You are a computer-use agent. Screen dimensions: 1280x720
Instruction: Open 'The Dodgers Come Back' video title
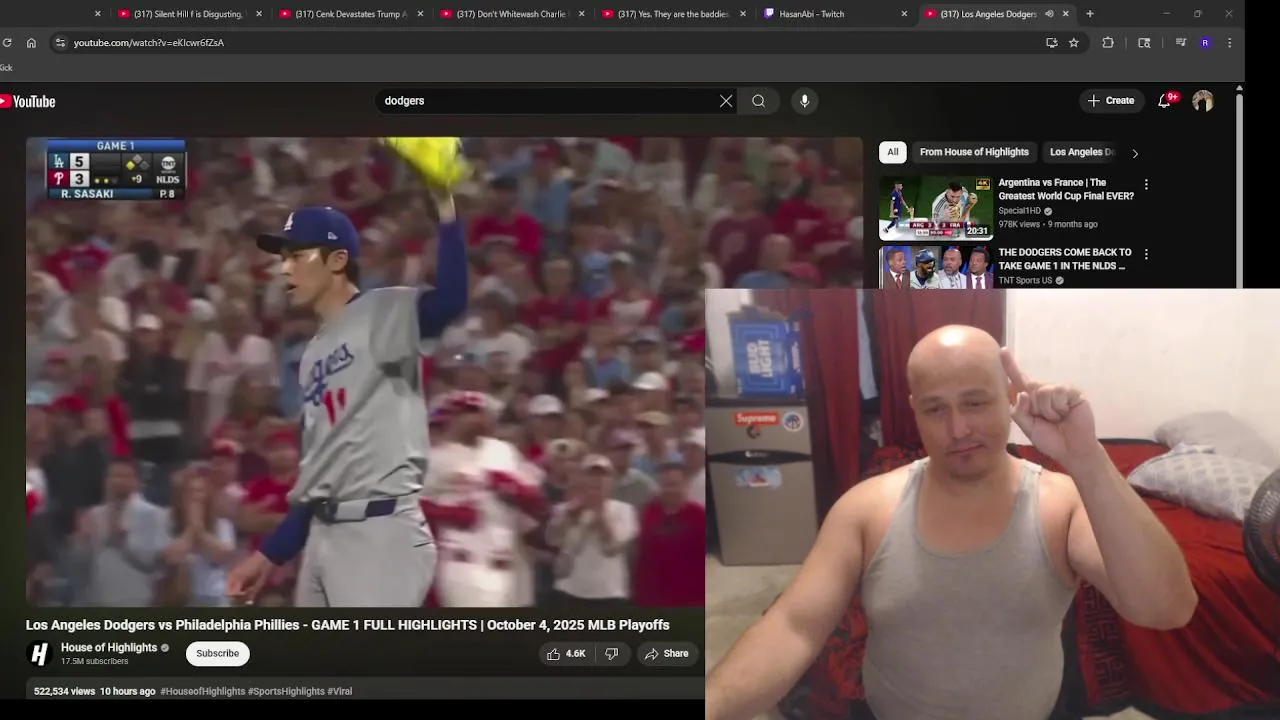tap(1065, 259)
